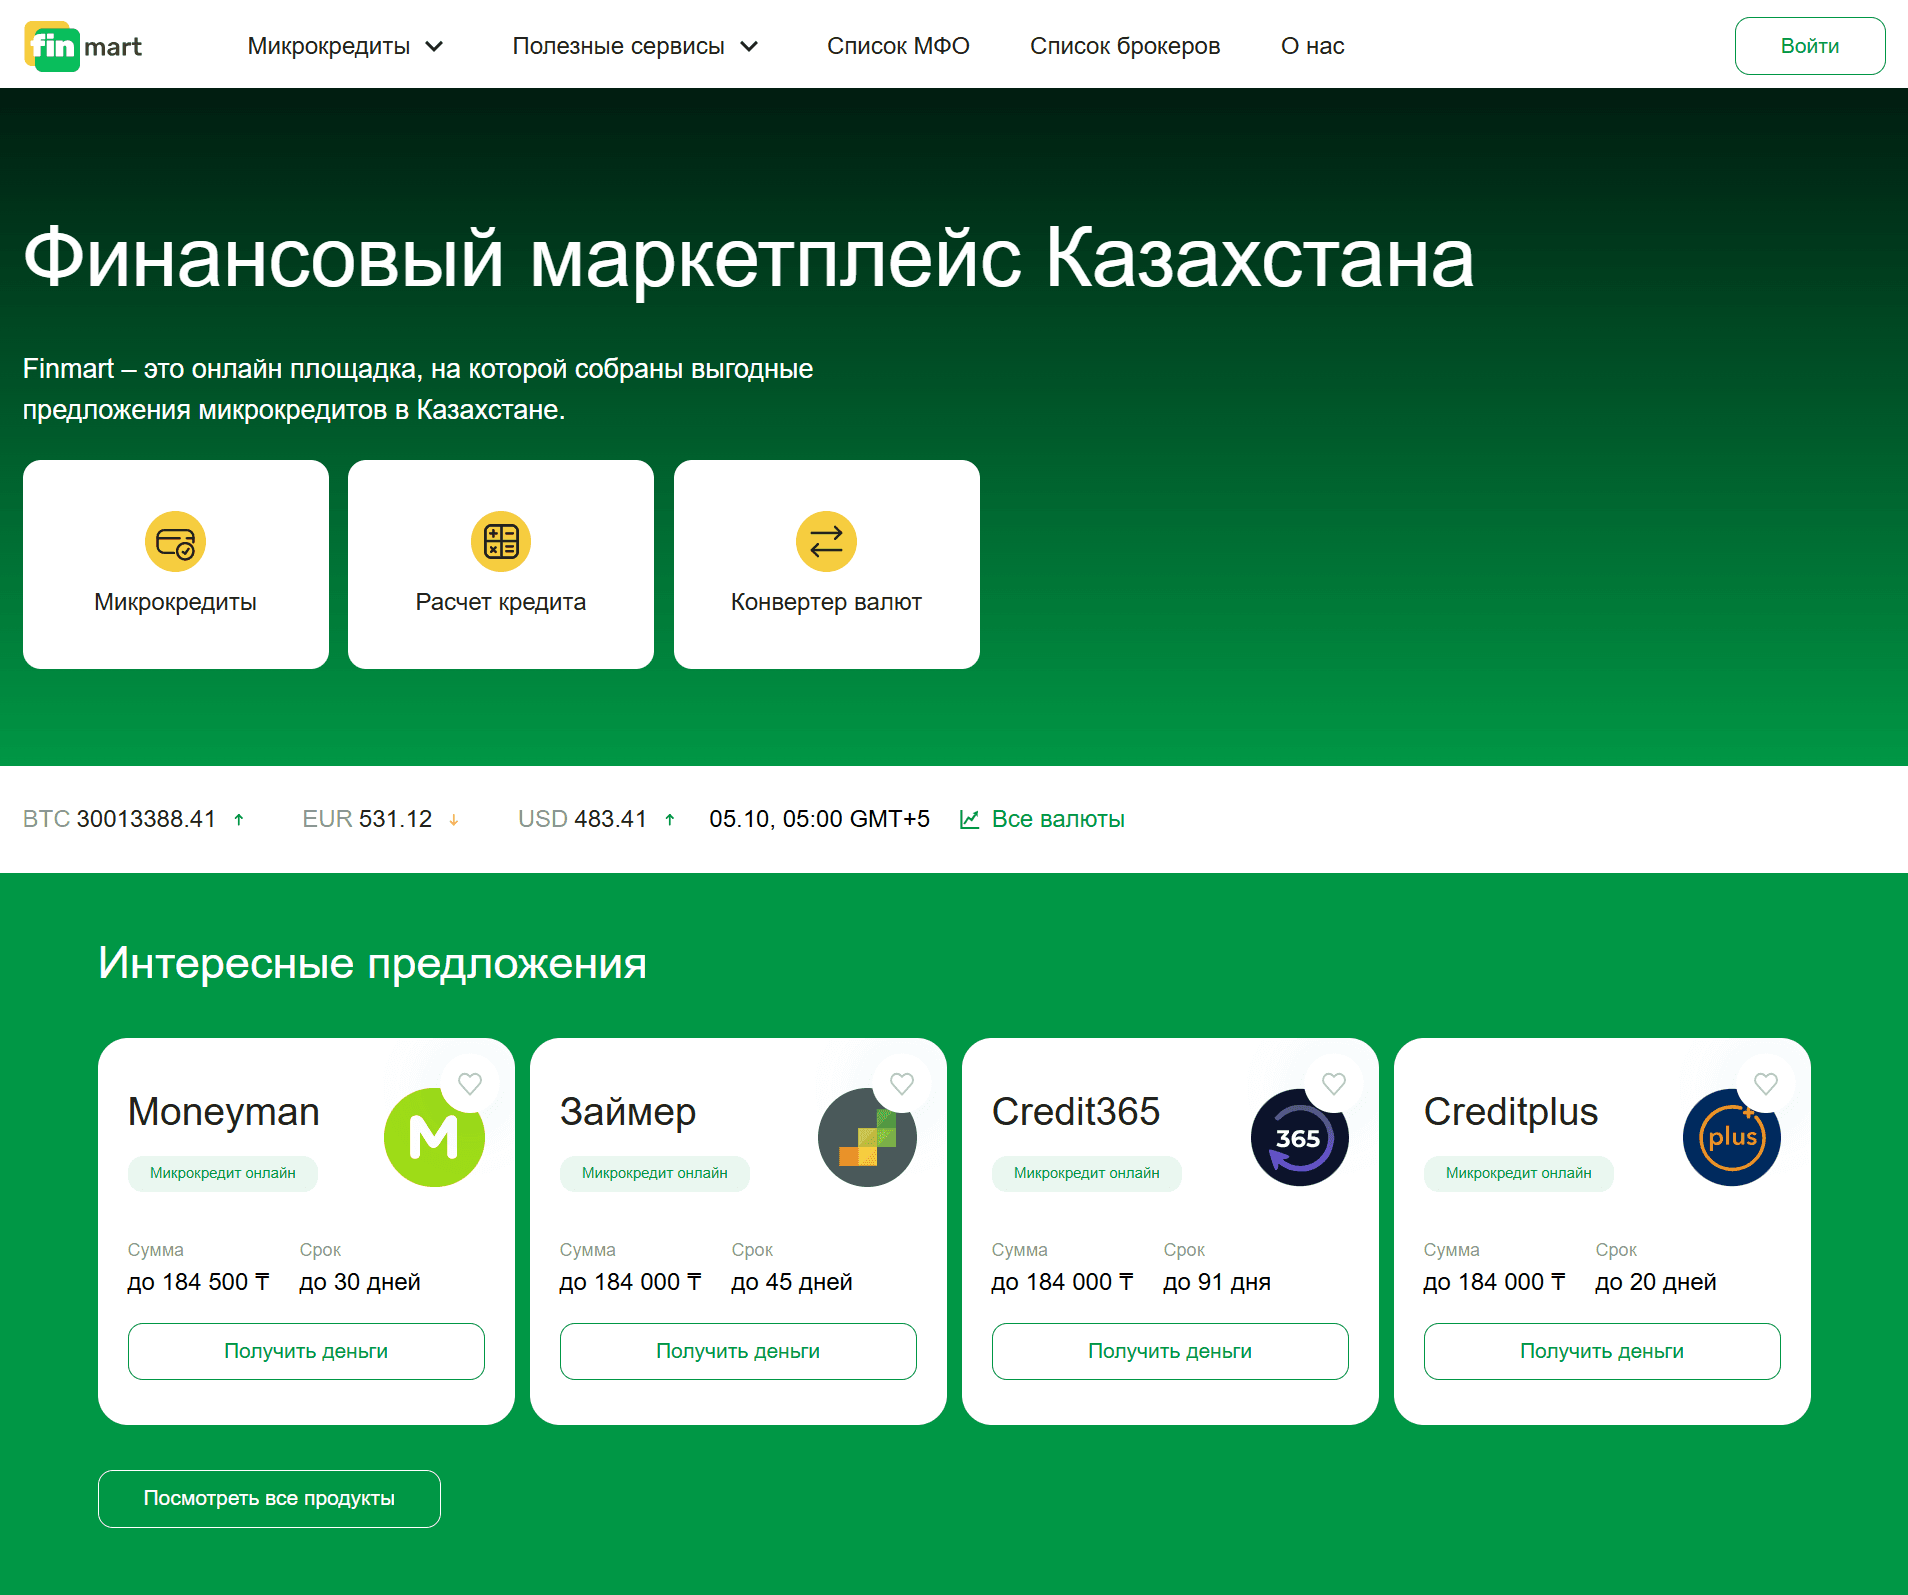
Task: Open the Список МФО menu item
Action: (x=897, y=45)
